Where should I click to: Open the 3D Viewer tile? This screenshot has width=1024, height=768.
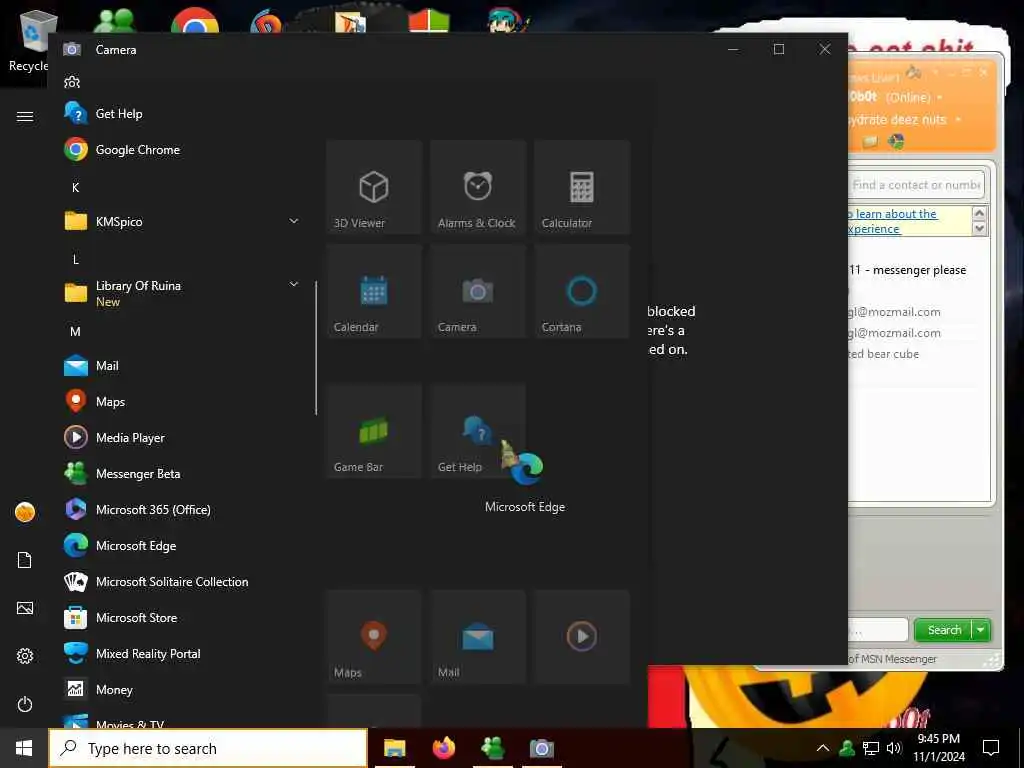[374, 187]
